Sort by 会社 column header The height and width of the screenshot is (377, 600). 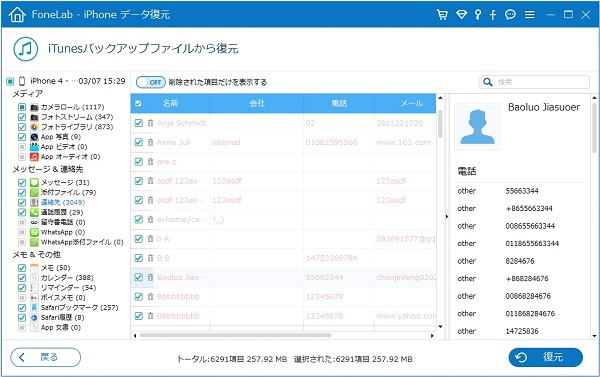click(257, 103)
